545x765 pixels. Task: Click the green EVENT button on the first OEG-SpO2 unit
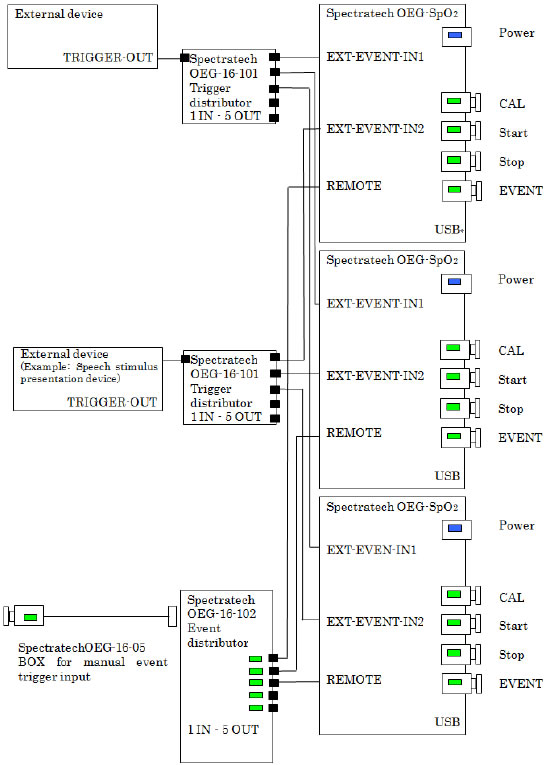[x=455, y=189]
